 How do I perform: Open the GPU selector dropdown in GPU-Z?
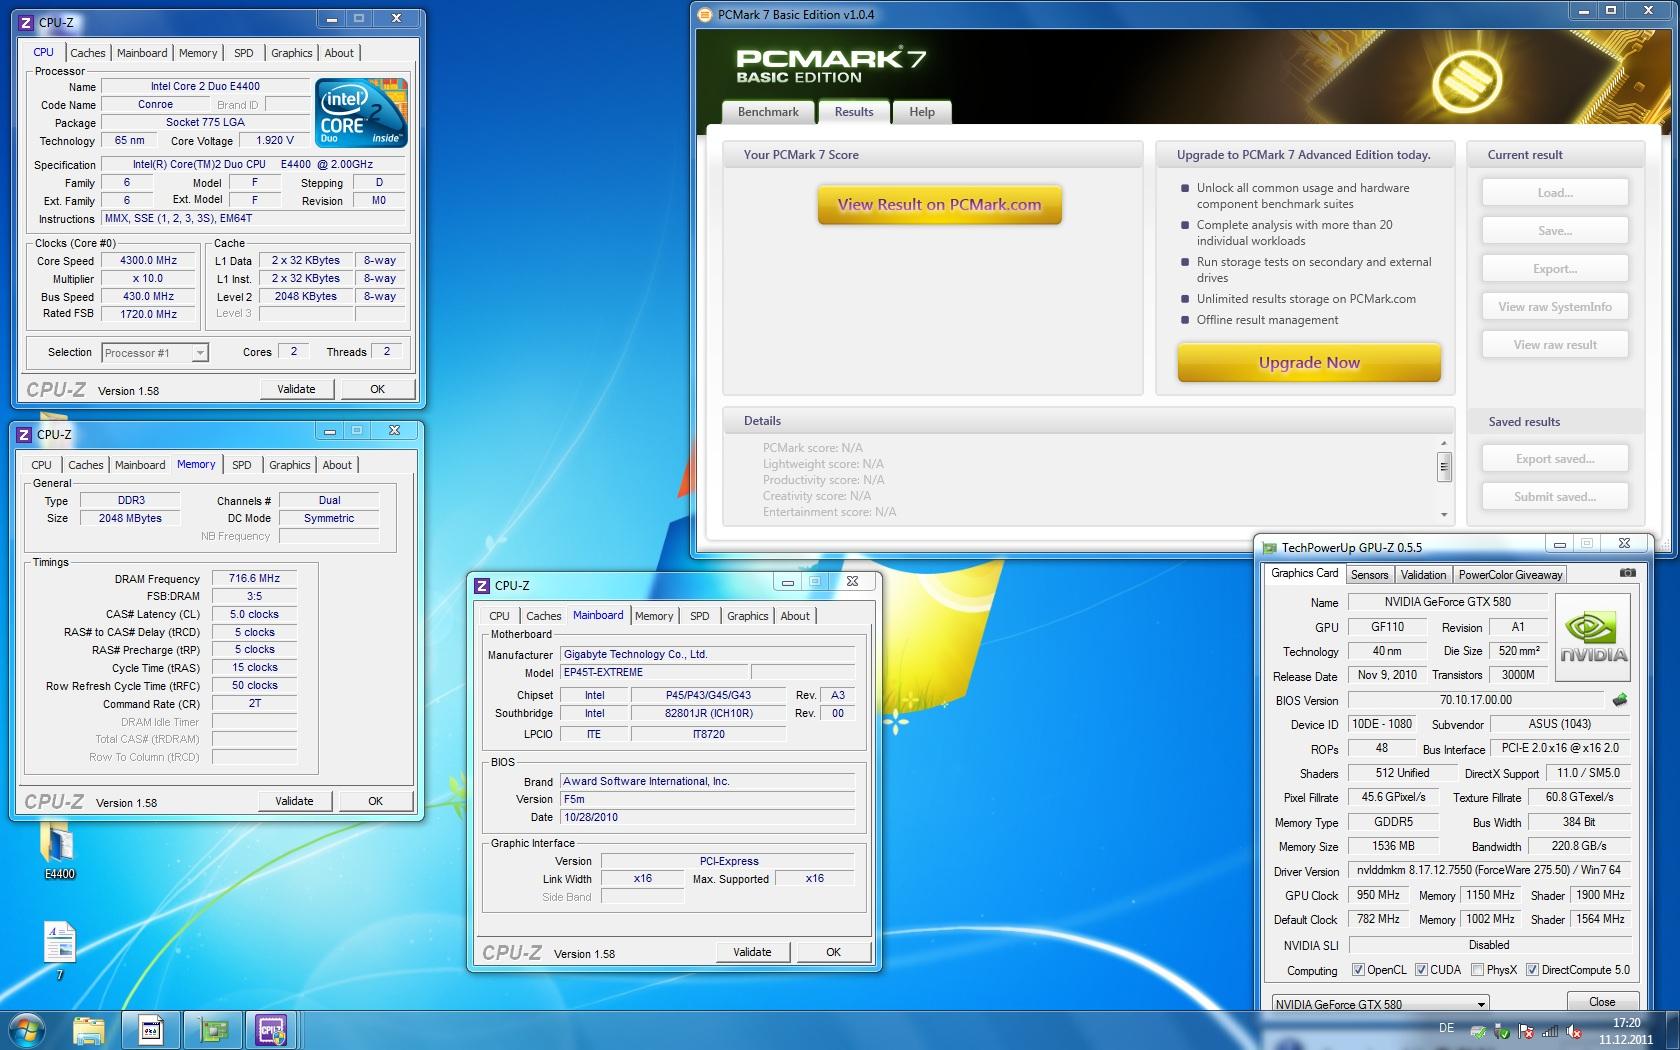(1380, 1004)
